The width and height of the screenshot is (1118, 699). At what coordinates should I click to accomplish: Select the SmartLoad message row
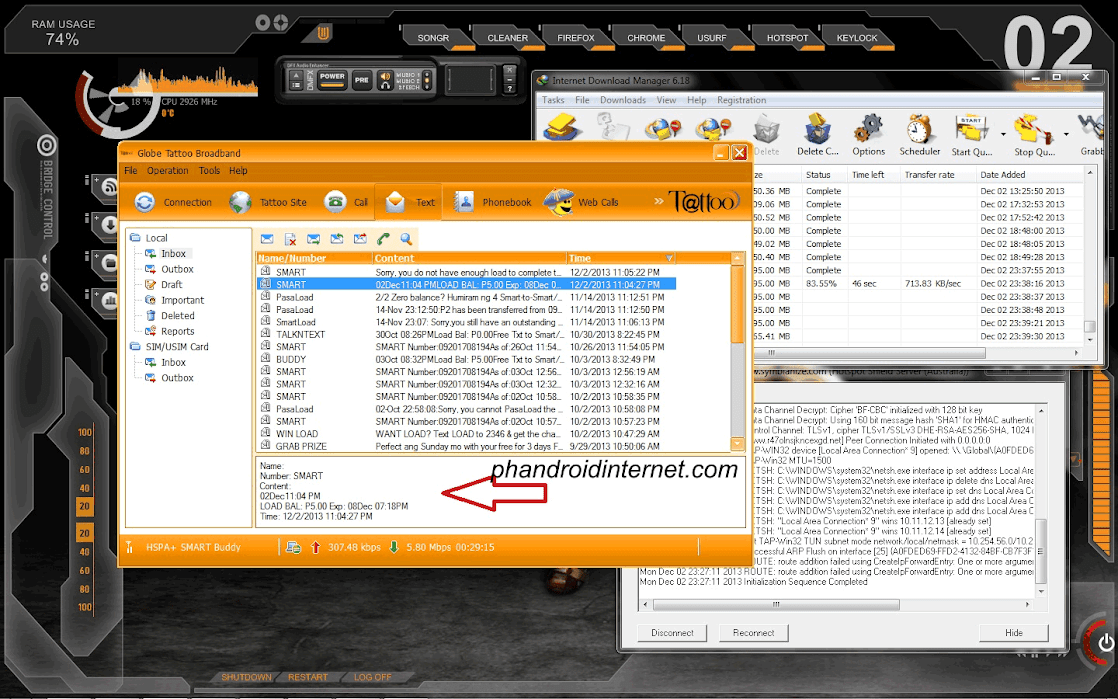pos(466,322)
